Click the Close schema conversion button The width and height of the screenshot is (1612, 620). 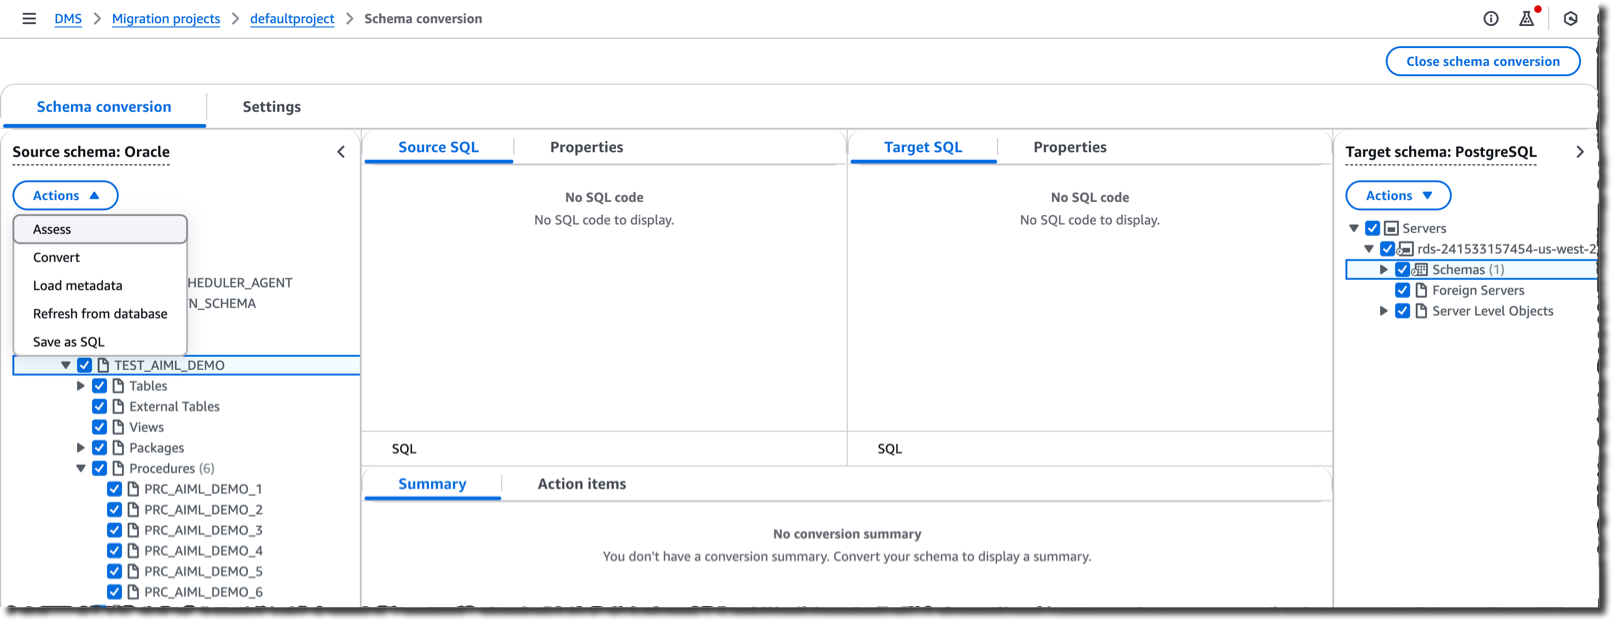click(x=1483, y=61)
